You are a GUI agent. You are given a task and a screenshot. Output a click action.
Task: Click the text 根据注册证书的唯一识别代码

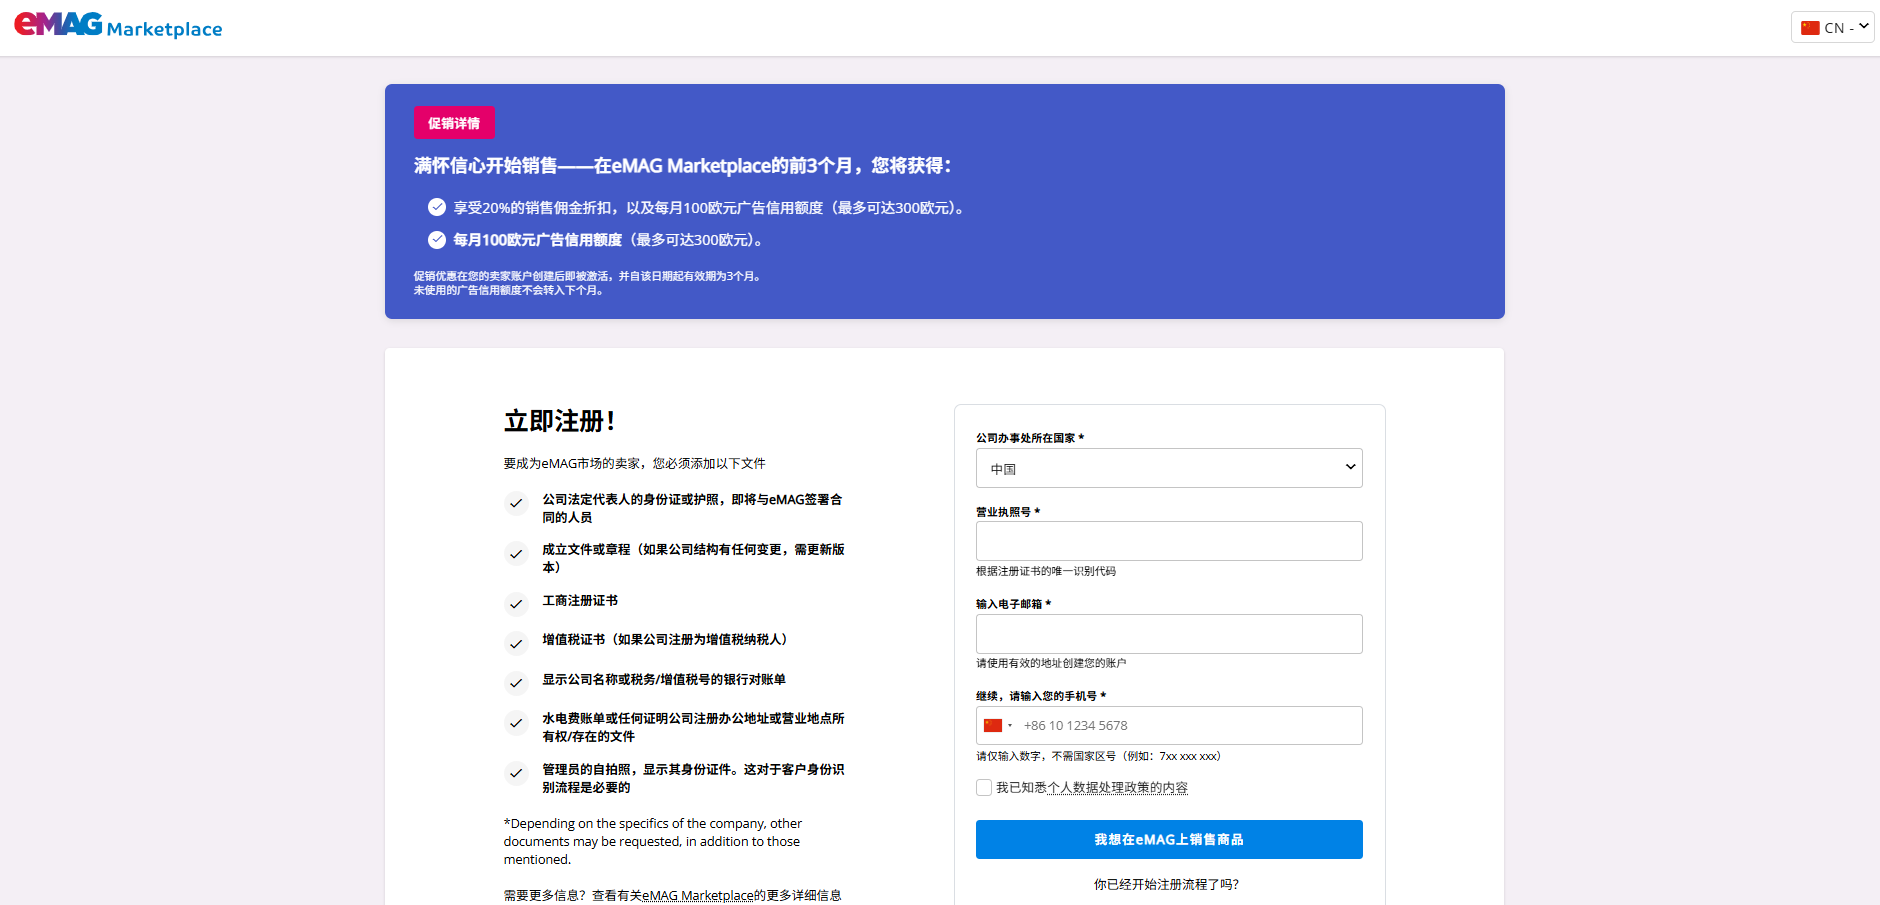[1046, 571]
